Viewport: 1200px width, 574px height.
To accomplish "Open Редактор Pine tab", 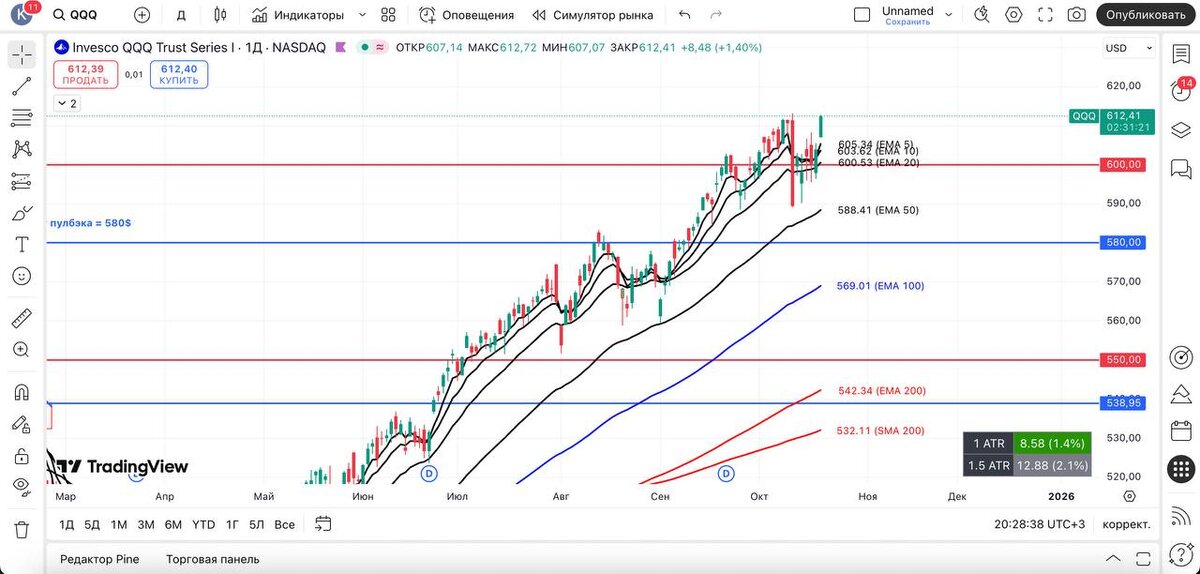I will [100, 559].
